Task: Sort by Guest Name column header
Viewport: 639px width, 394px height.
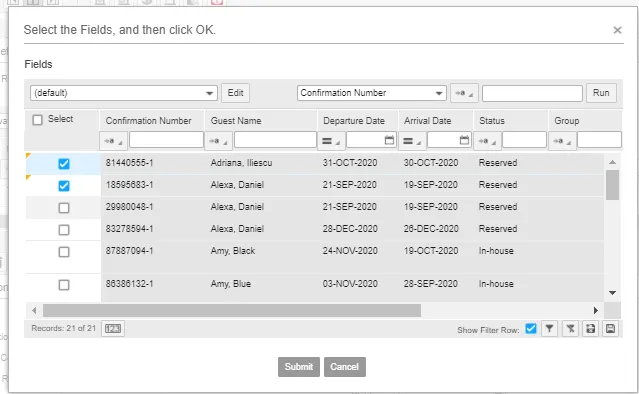Action: pyautogui.click(x=236, y=121)
